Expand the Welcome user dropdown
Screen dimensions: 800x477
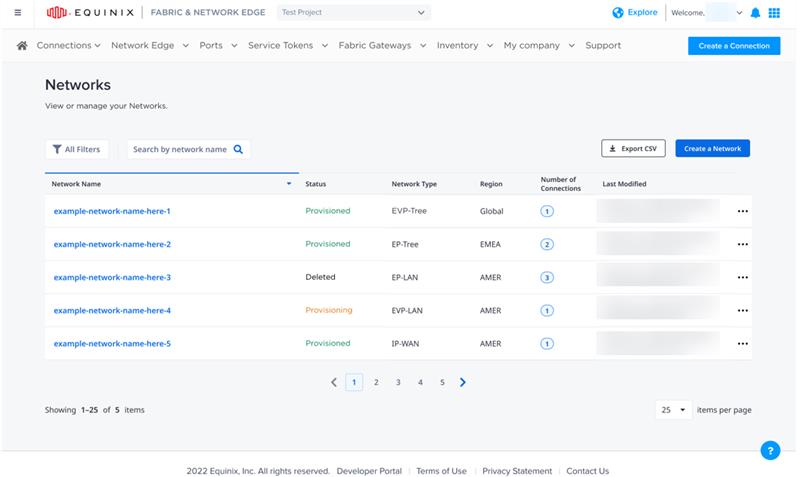tap(739, 13)
